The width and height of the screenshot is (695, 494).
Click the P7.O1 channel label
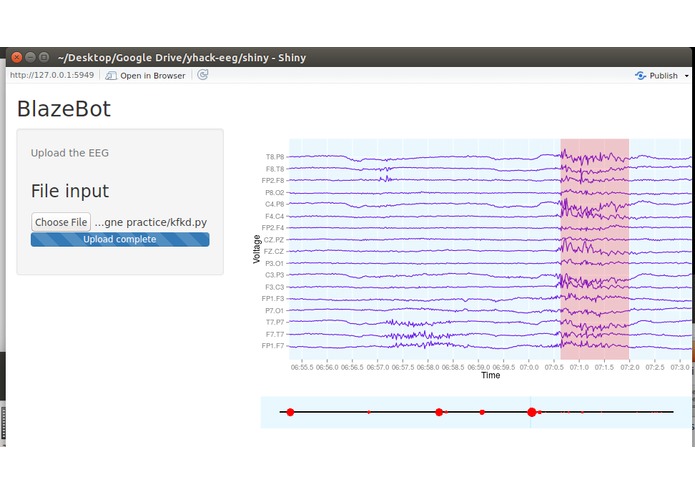(x=274, y=311)
